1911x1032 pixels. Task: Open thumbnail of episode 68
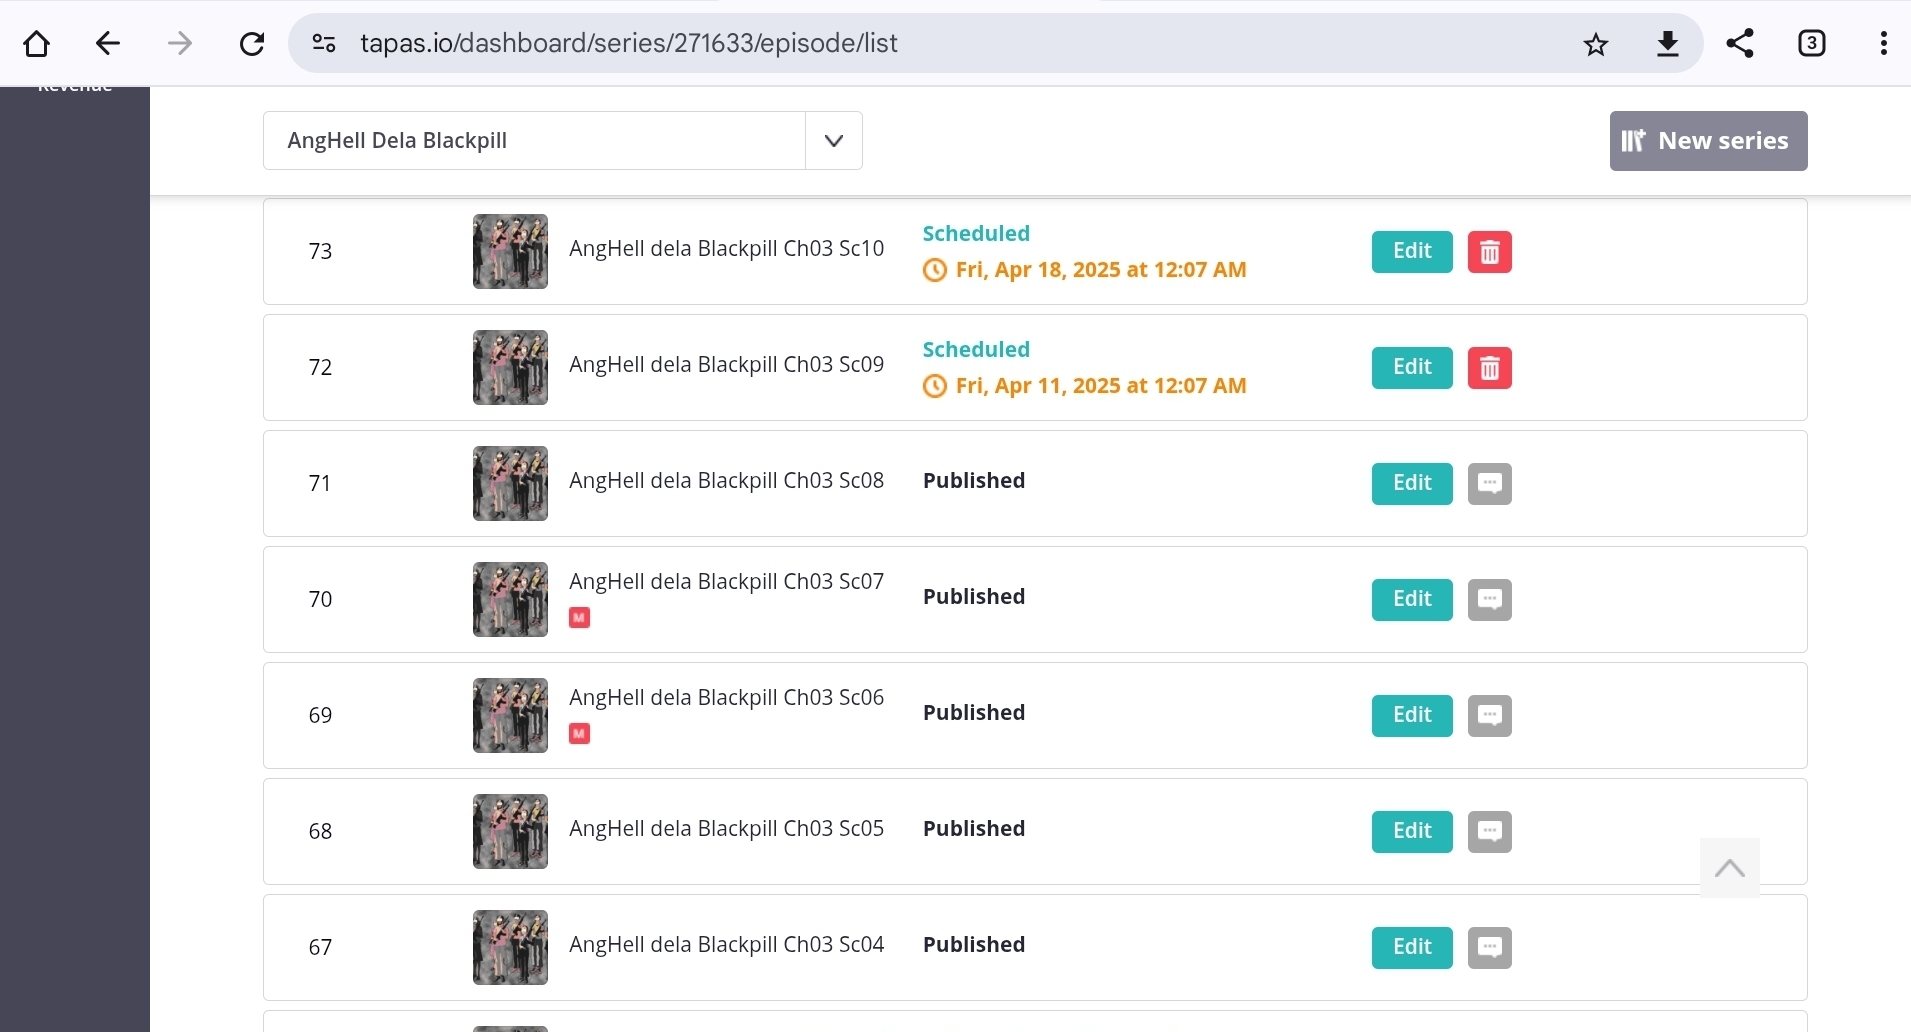(510, 832)
